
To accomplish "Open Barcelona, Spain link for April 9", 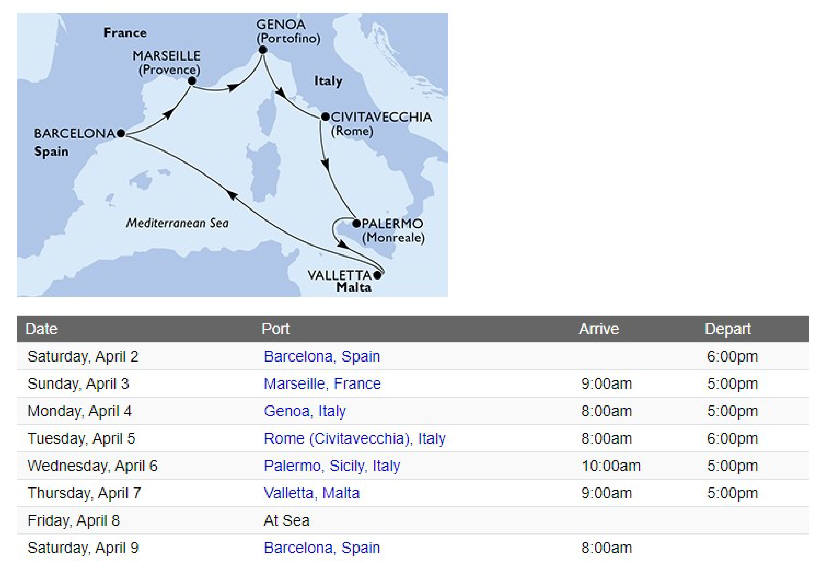I will pos(321,547).
